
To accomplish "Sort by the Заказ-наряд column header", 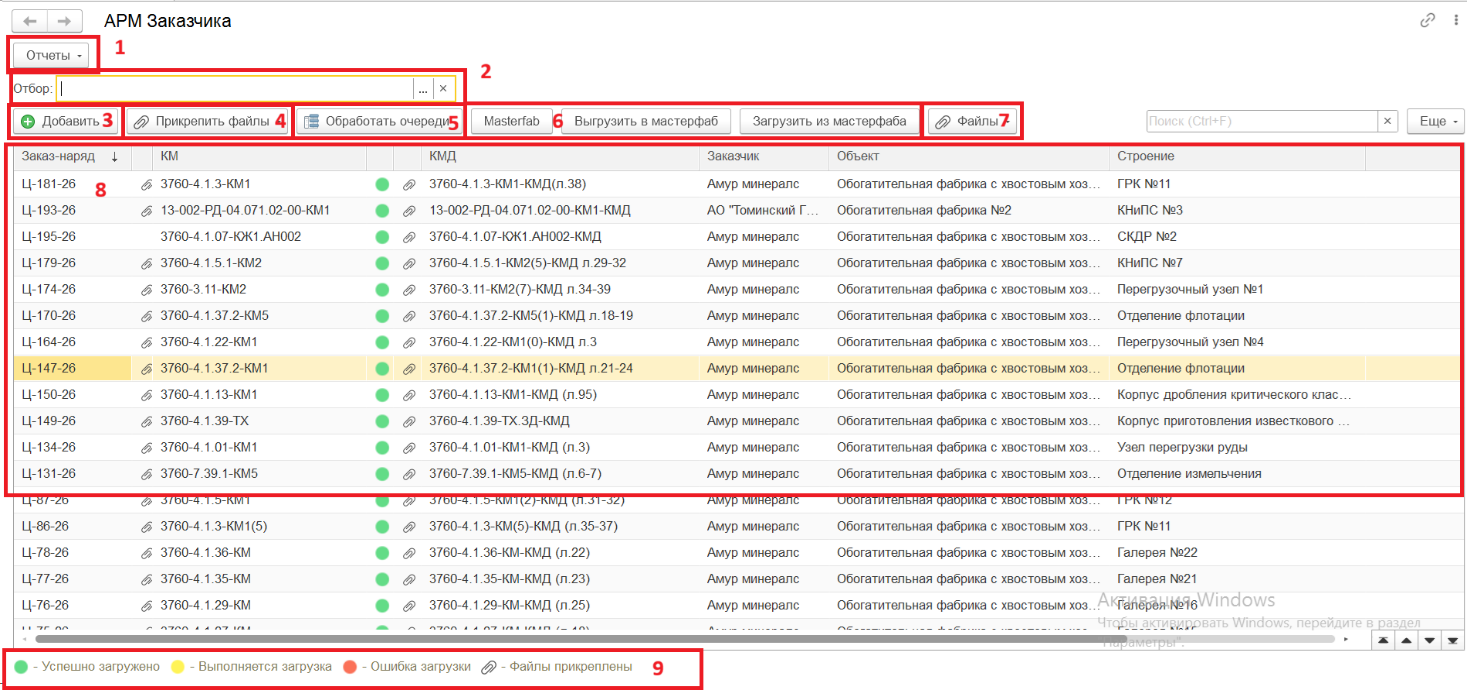I will 71,156.
